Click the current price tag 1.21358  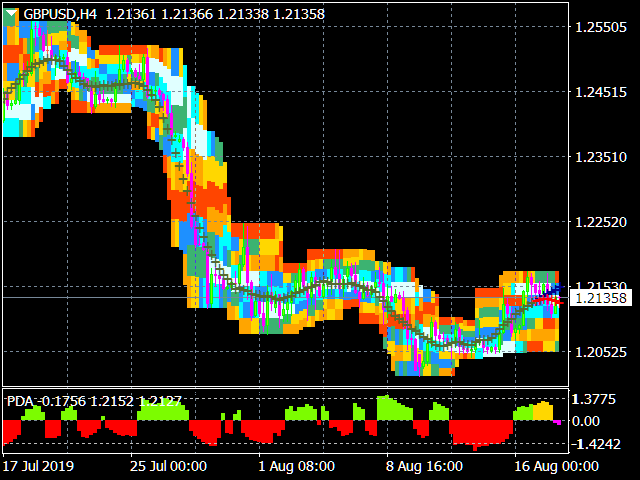click(x=600, y=298)
